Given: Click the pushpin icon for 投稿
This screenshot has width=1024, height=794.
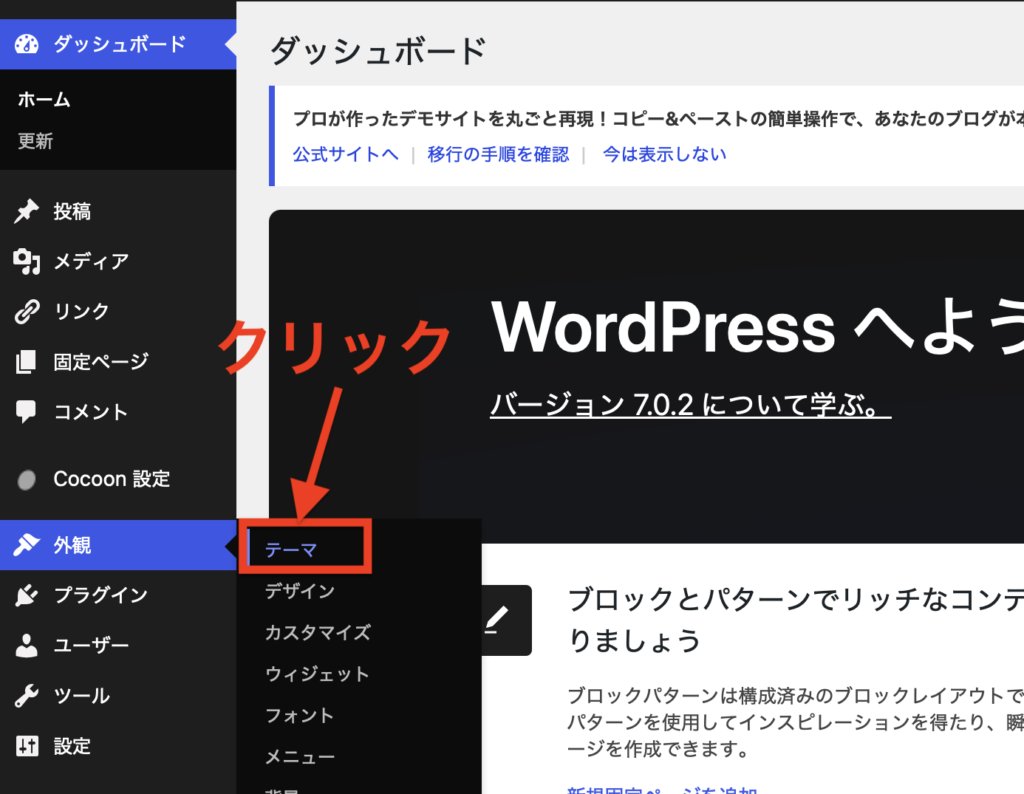Looking at the screenshot, I should (26, 211).
